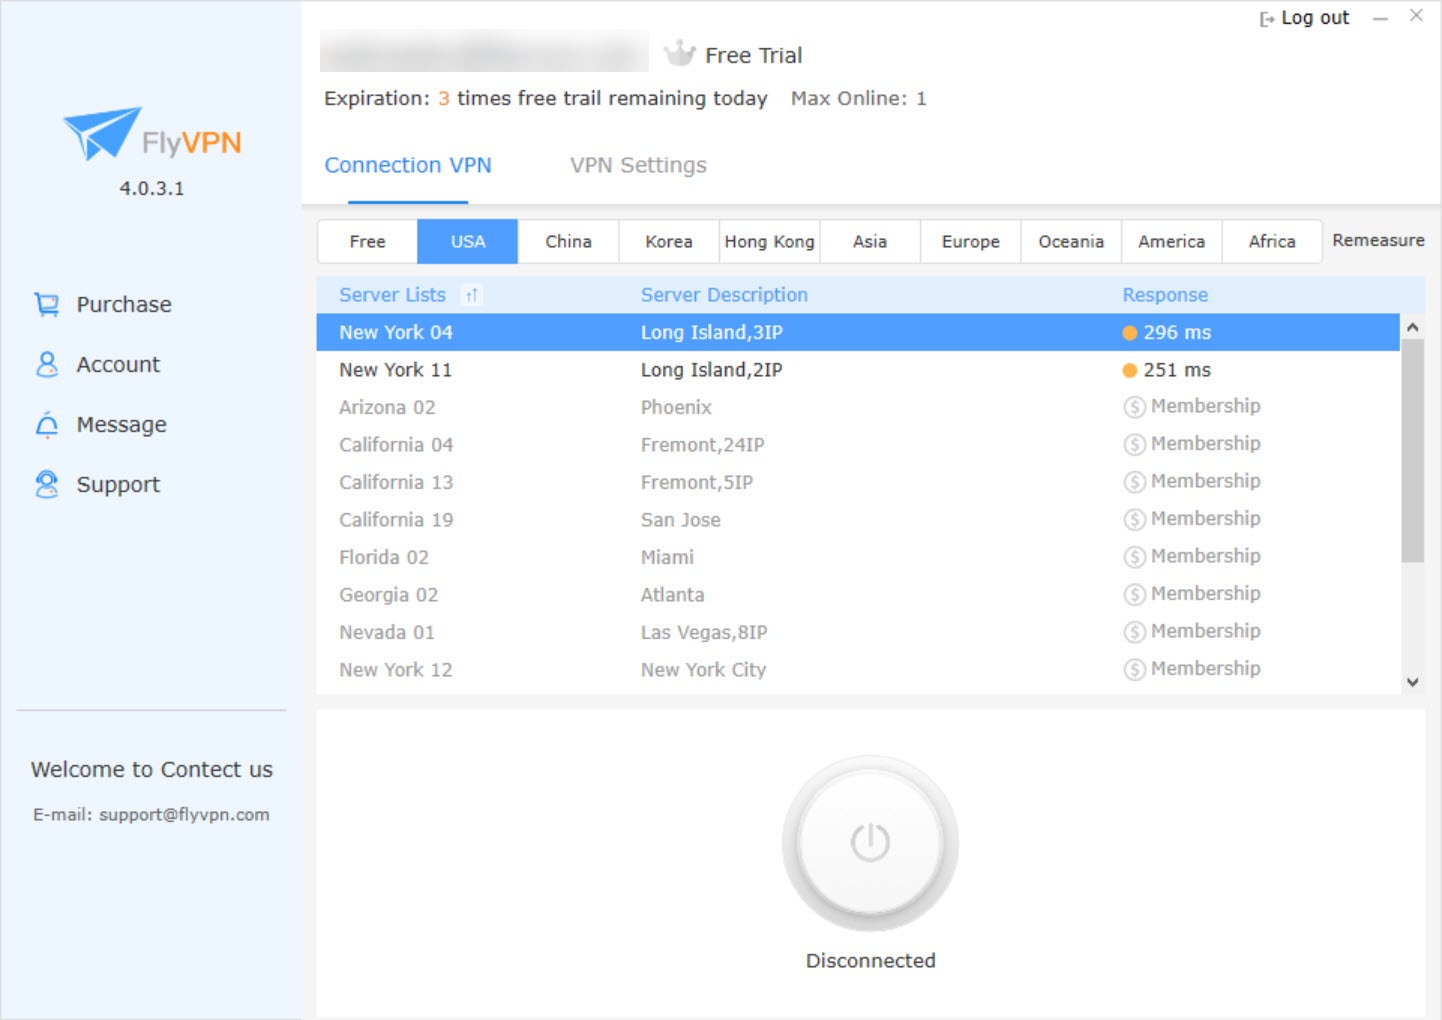Click the Free Trial crown icon

(x=680, y=54)
